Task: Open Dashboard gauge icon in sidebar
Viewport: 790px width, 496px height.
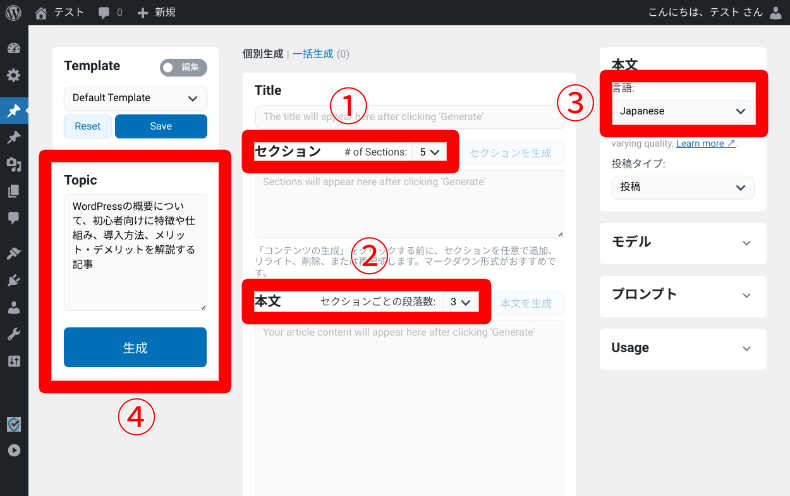Action: 14,48
